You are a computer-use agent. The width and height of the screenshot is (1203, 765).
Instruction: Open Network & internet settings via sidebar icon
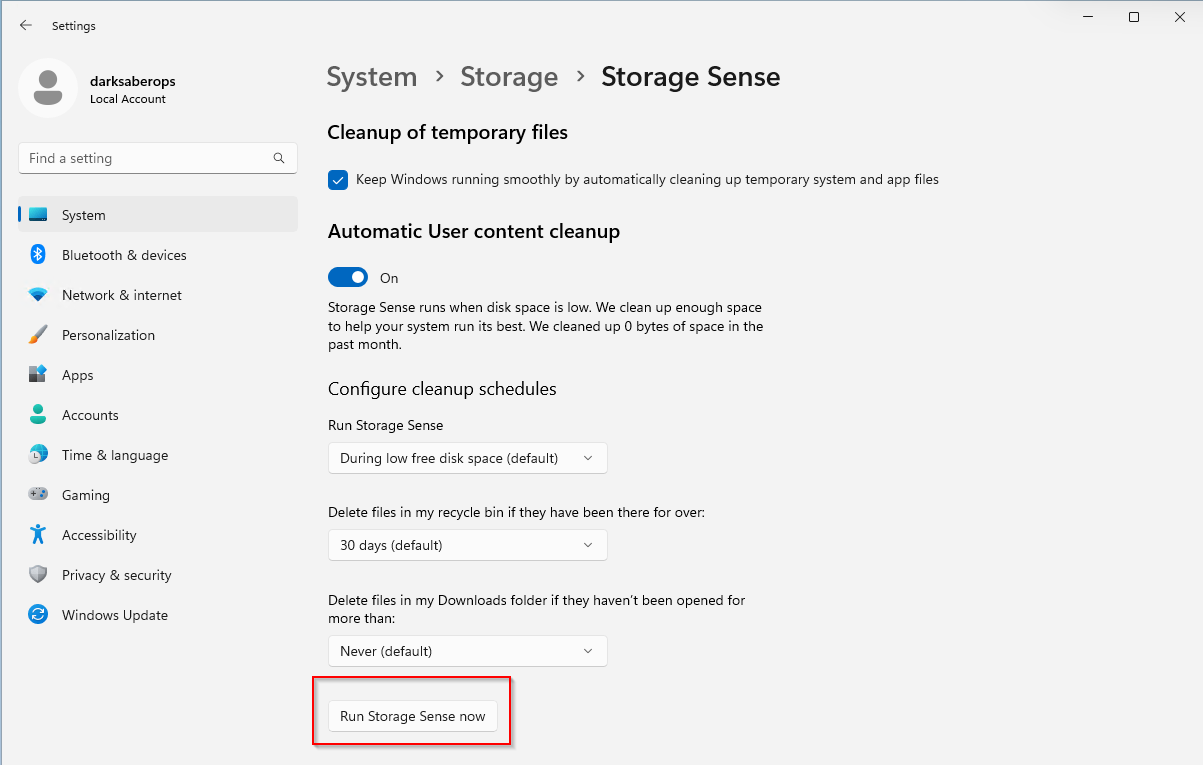(x=37, y=295)
